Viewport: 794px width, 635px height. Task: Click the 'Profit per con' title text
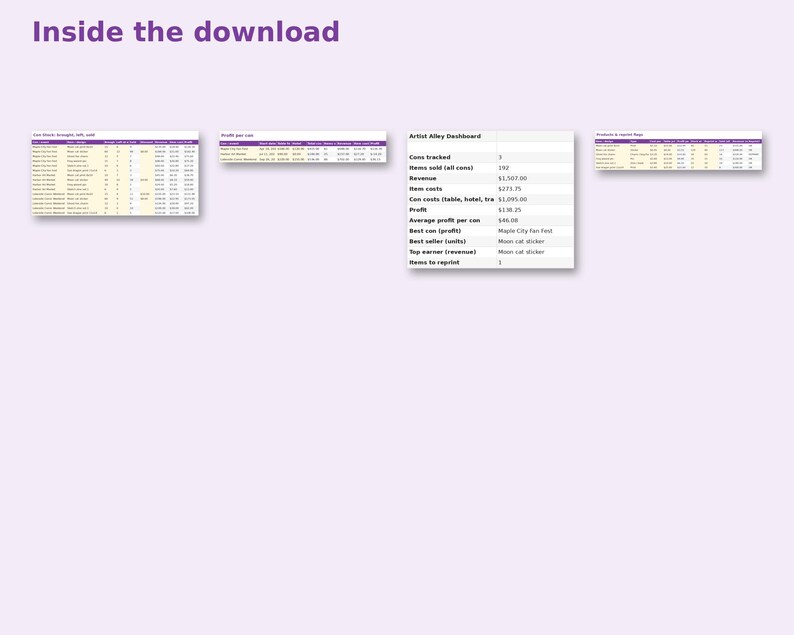237,136
